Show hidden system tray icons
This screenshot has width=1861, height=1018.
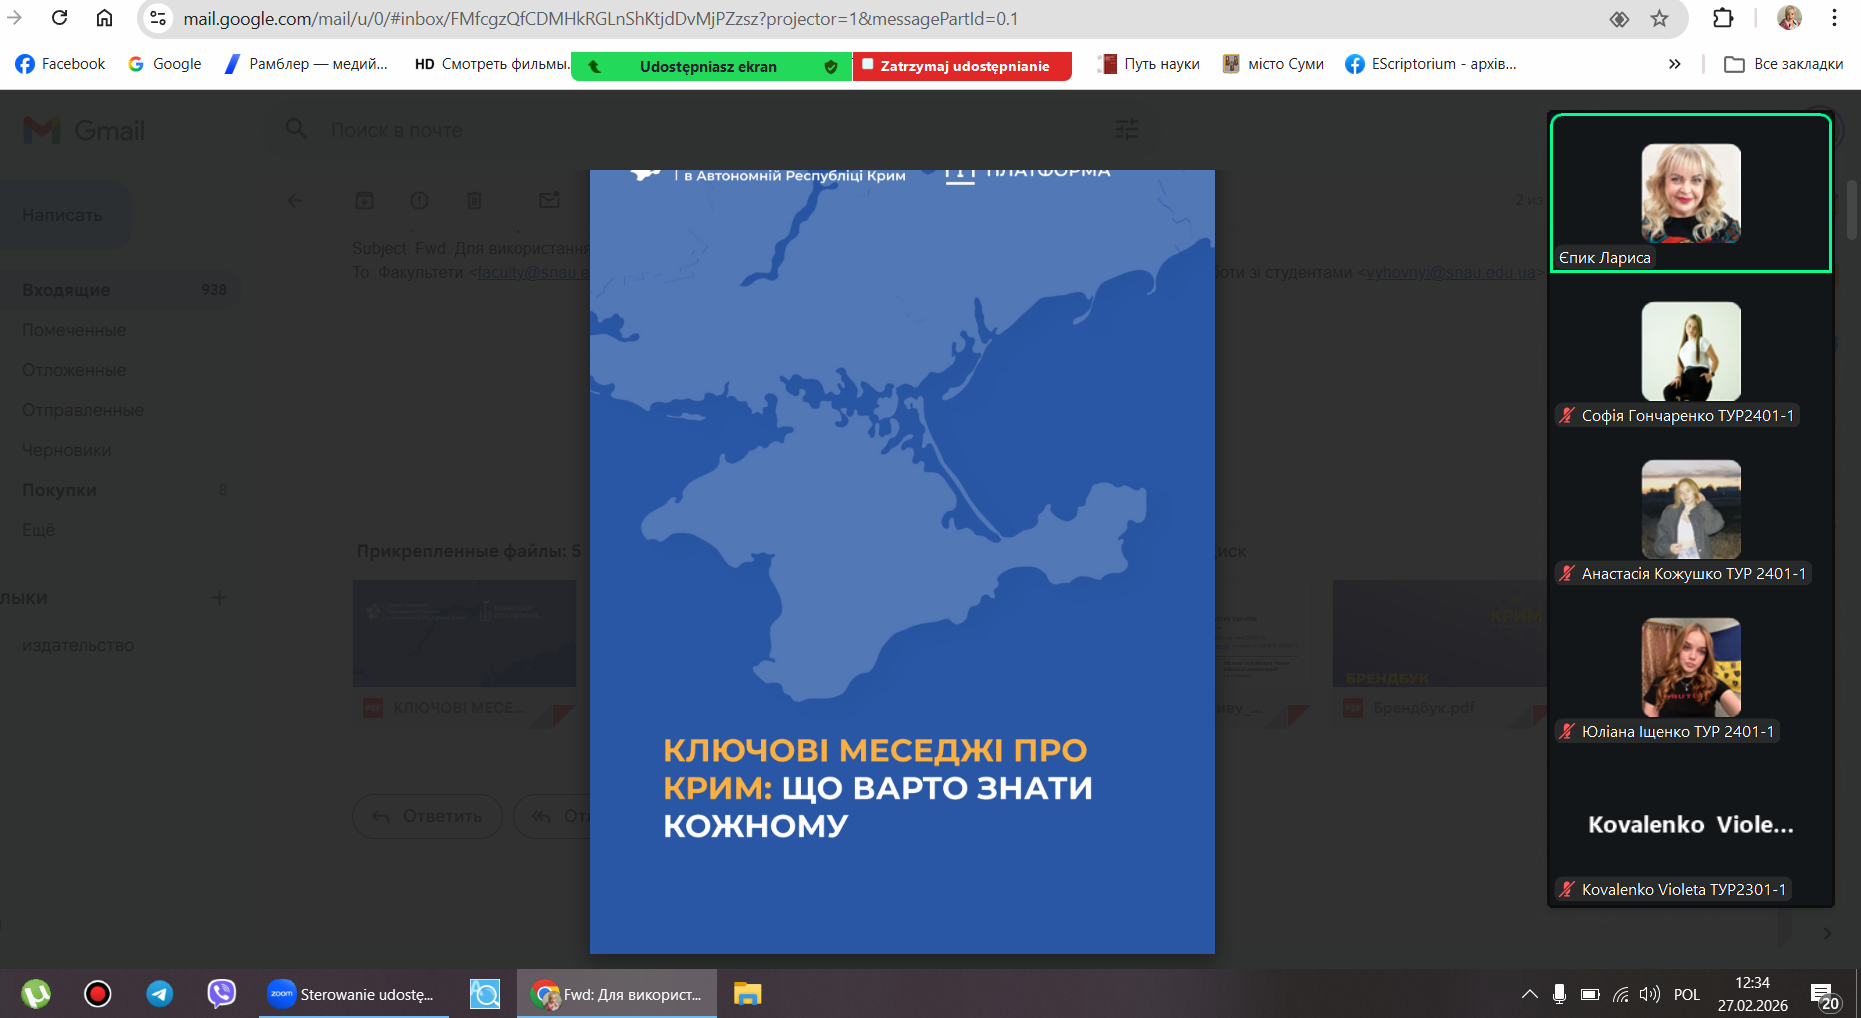pos(1529,994)
